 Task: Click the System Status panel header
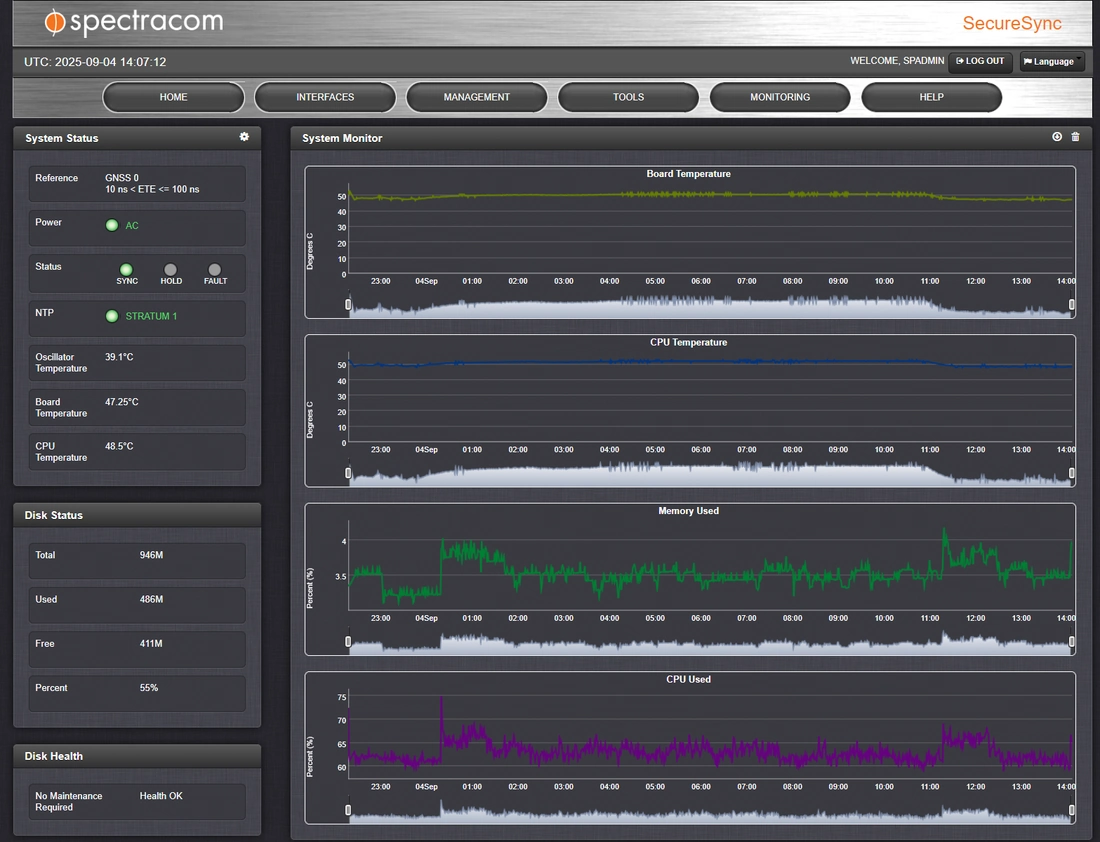point(137,138)
